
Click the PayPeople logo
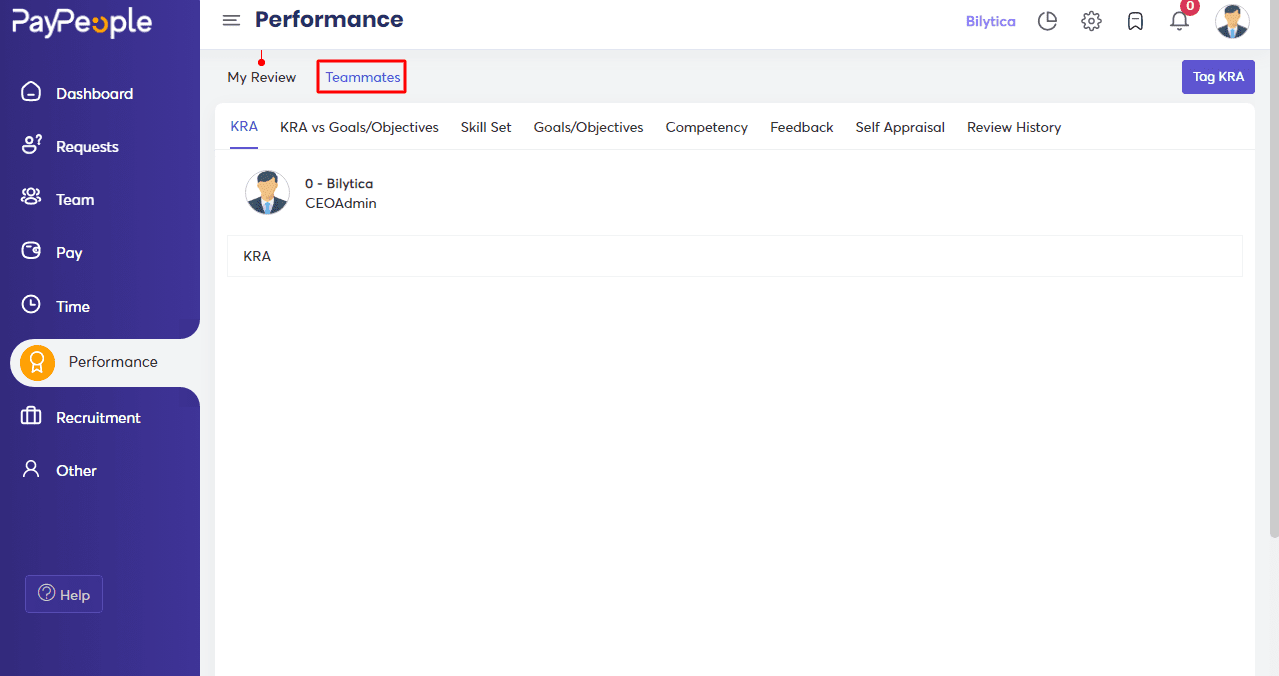[x=82, y=22]
